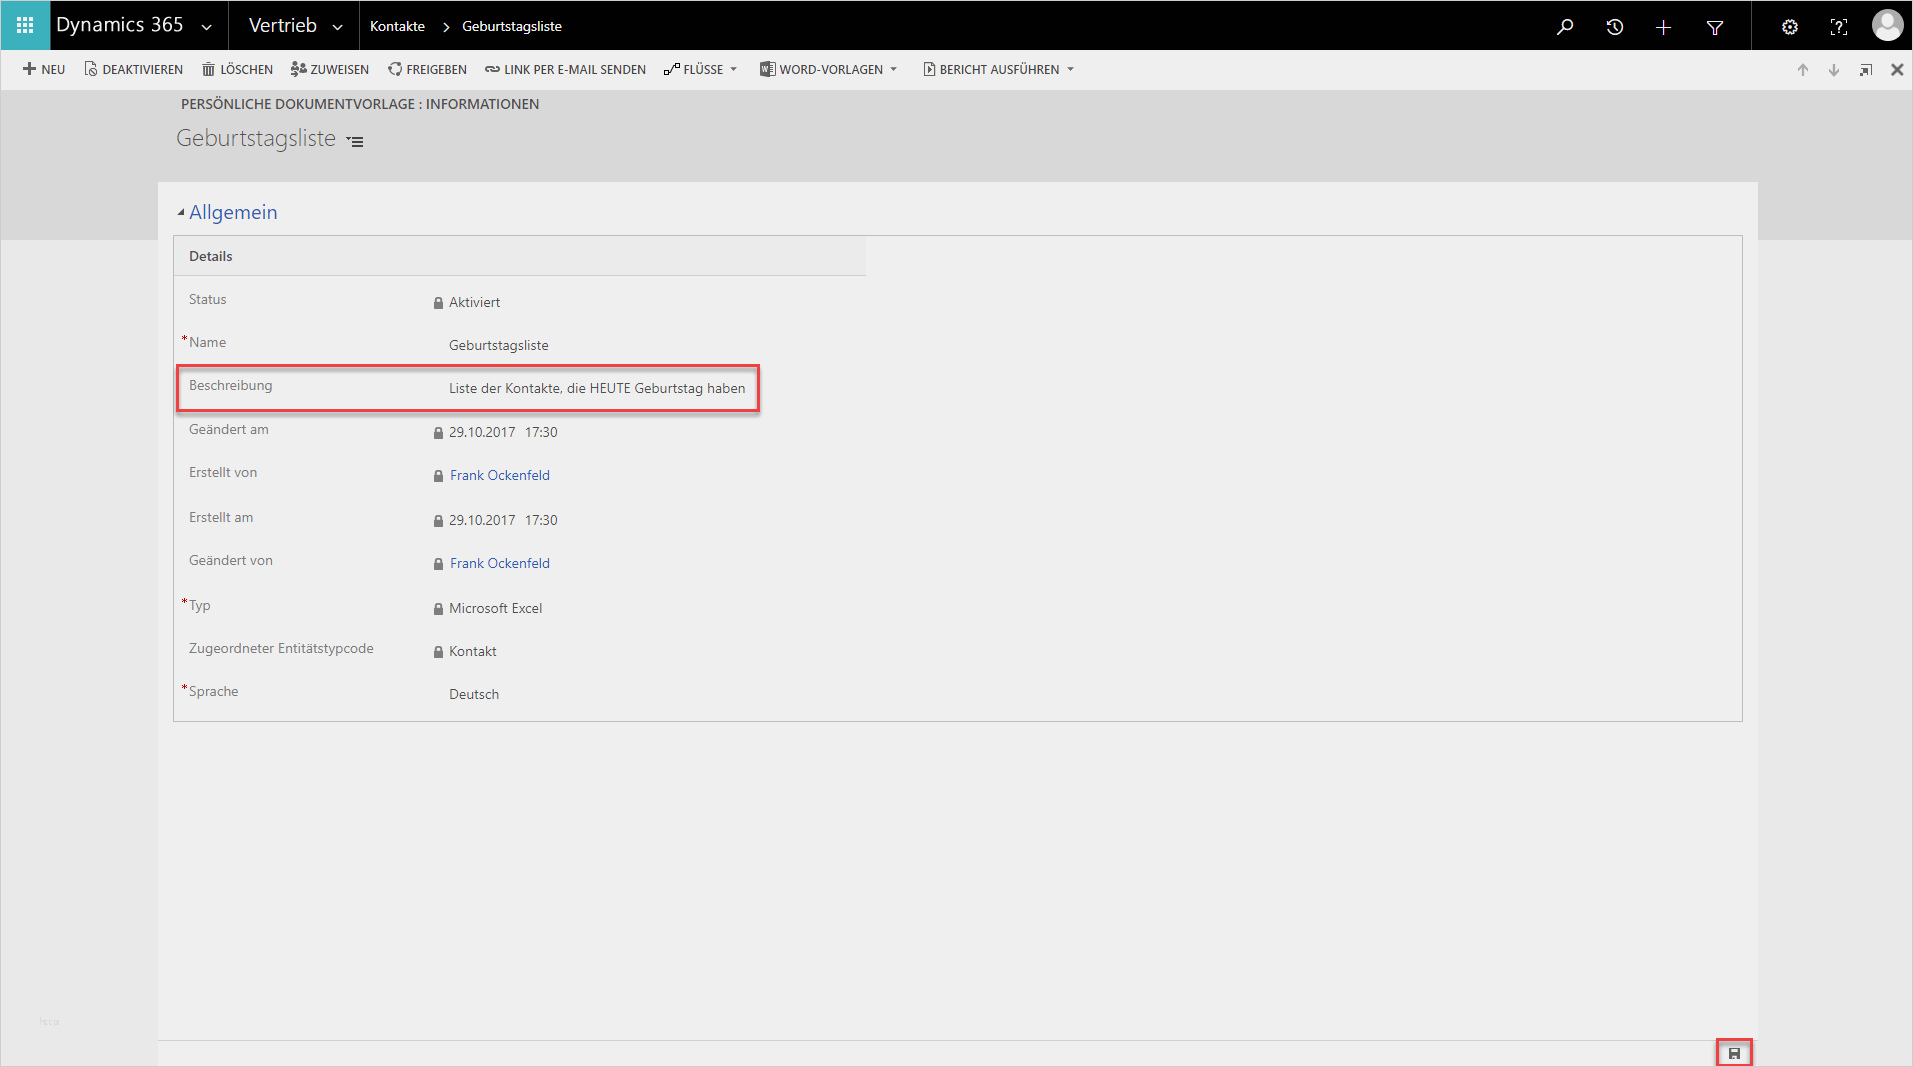Open the Geburtstagsliste form selector menu icon
This screenshot has height=1067, width=1913.
pos(355,141)
